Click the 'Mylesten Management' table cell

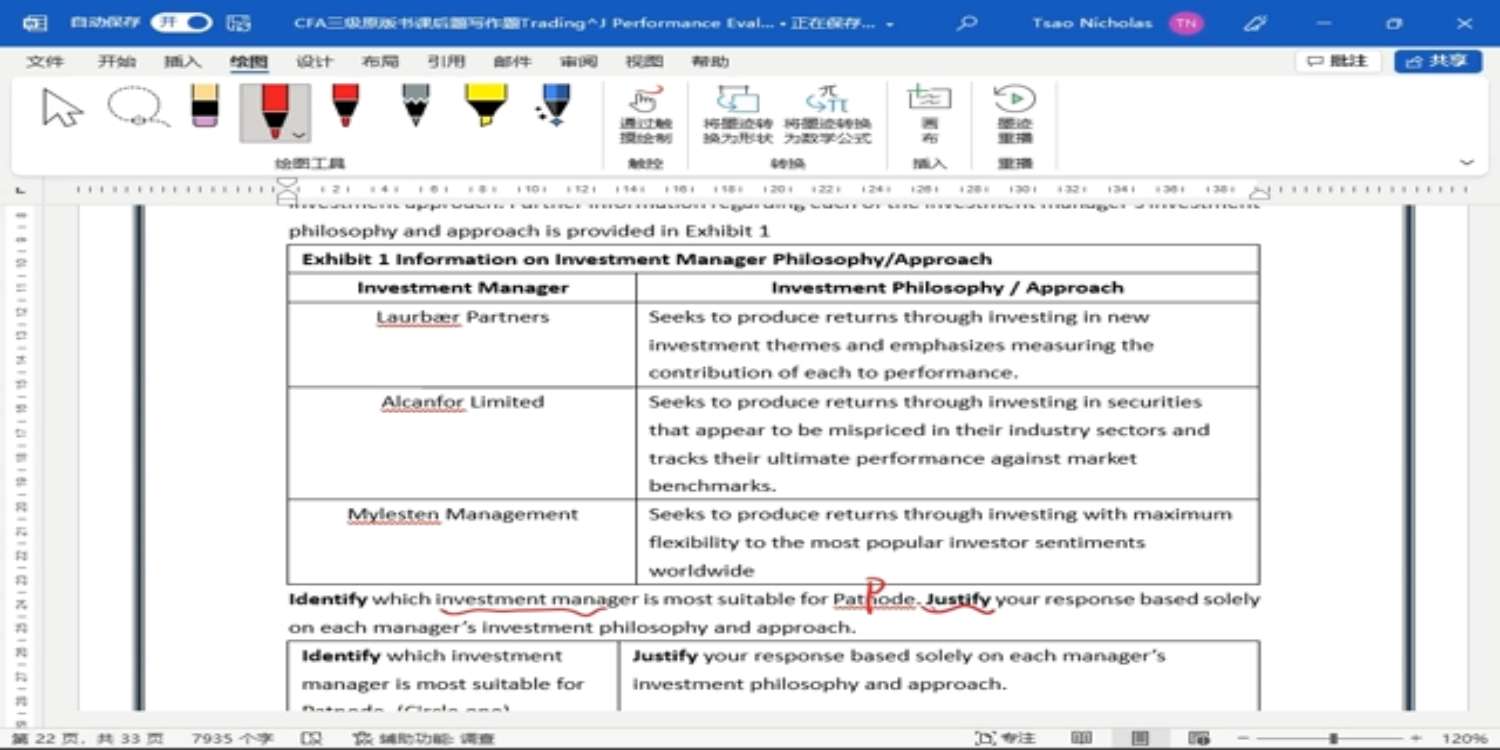click(462, 542)
